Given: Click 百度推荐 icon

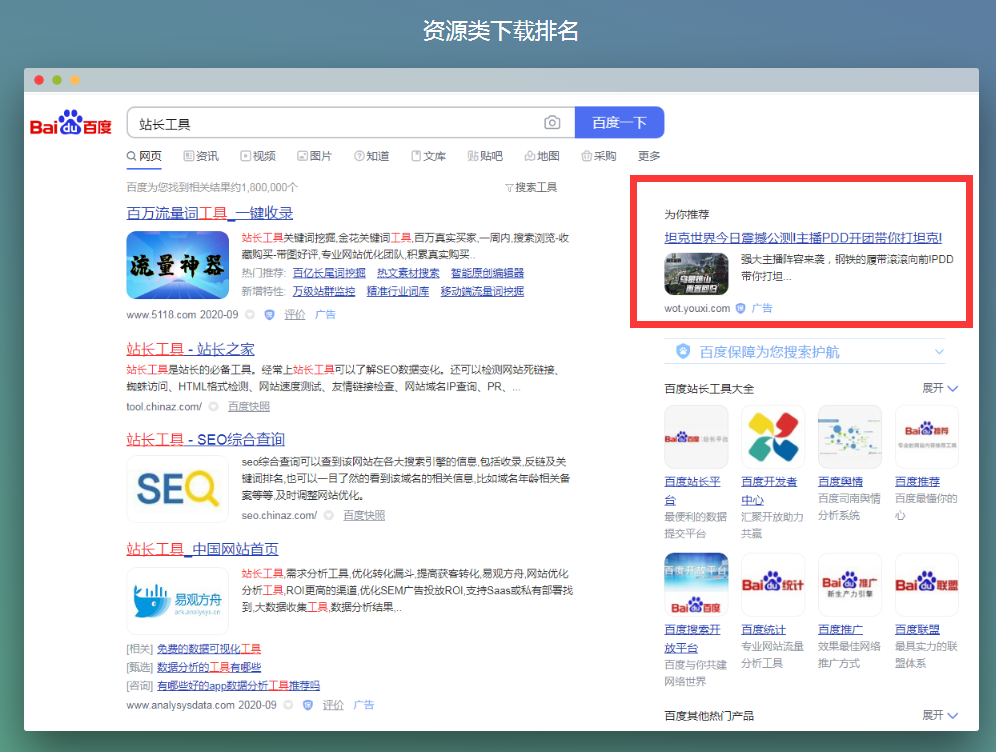Looking at the screenshot, I should [927, 437].
